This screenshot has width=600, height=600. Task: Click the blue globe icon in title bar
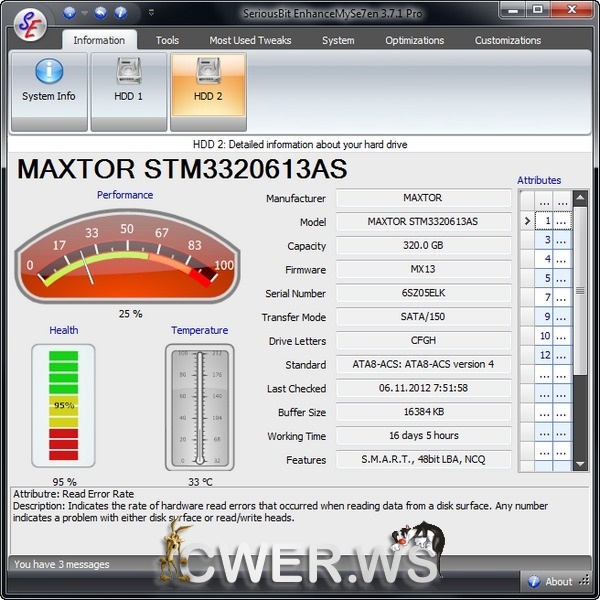70,13
